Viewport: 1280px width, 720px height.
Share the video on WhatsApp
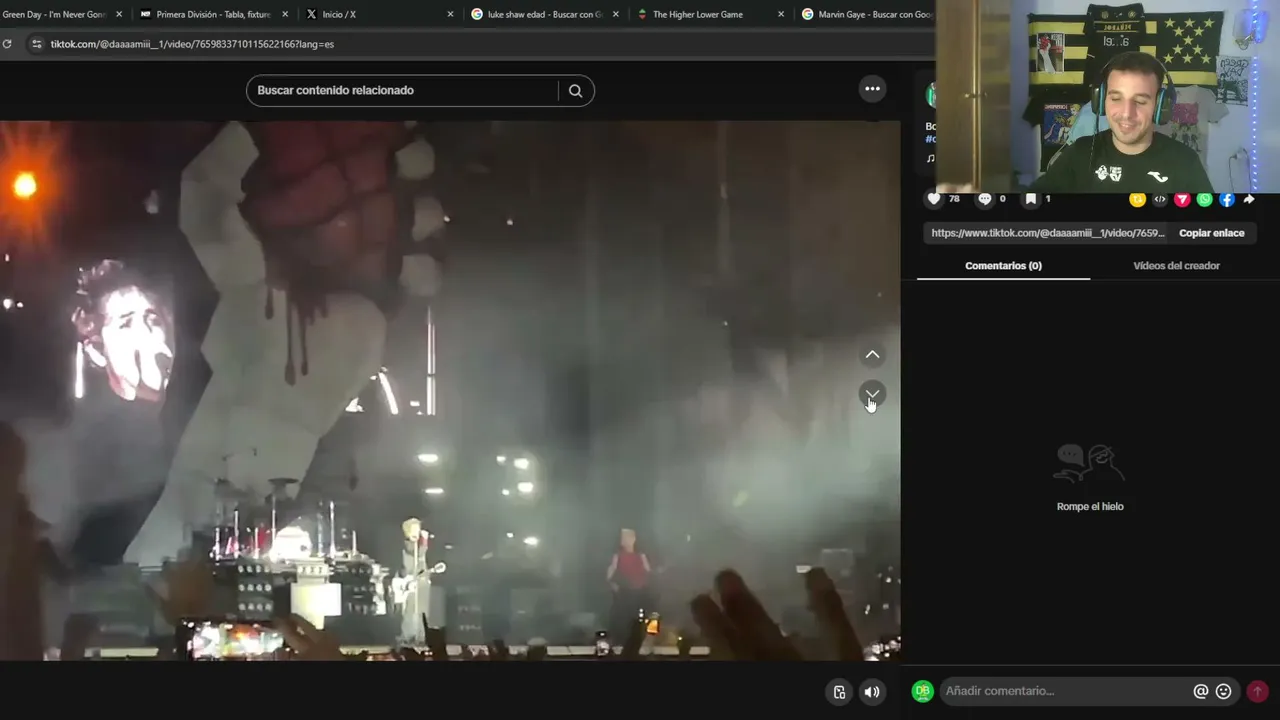point(1205,199)
